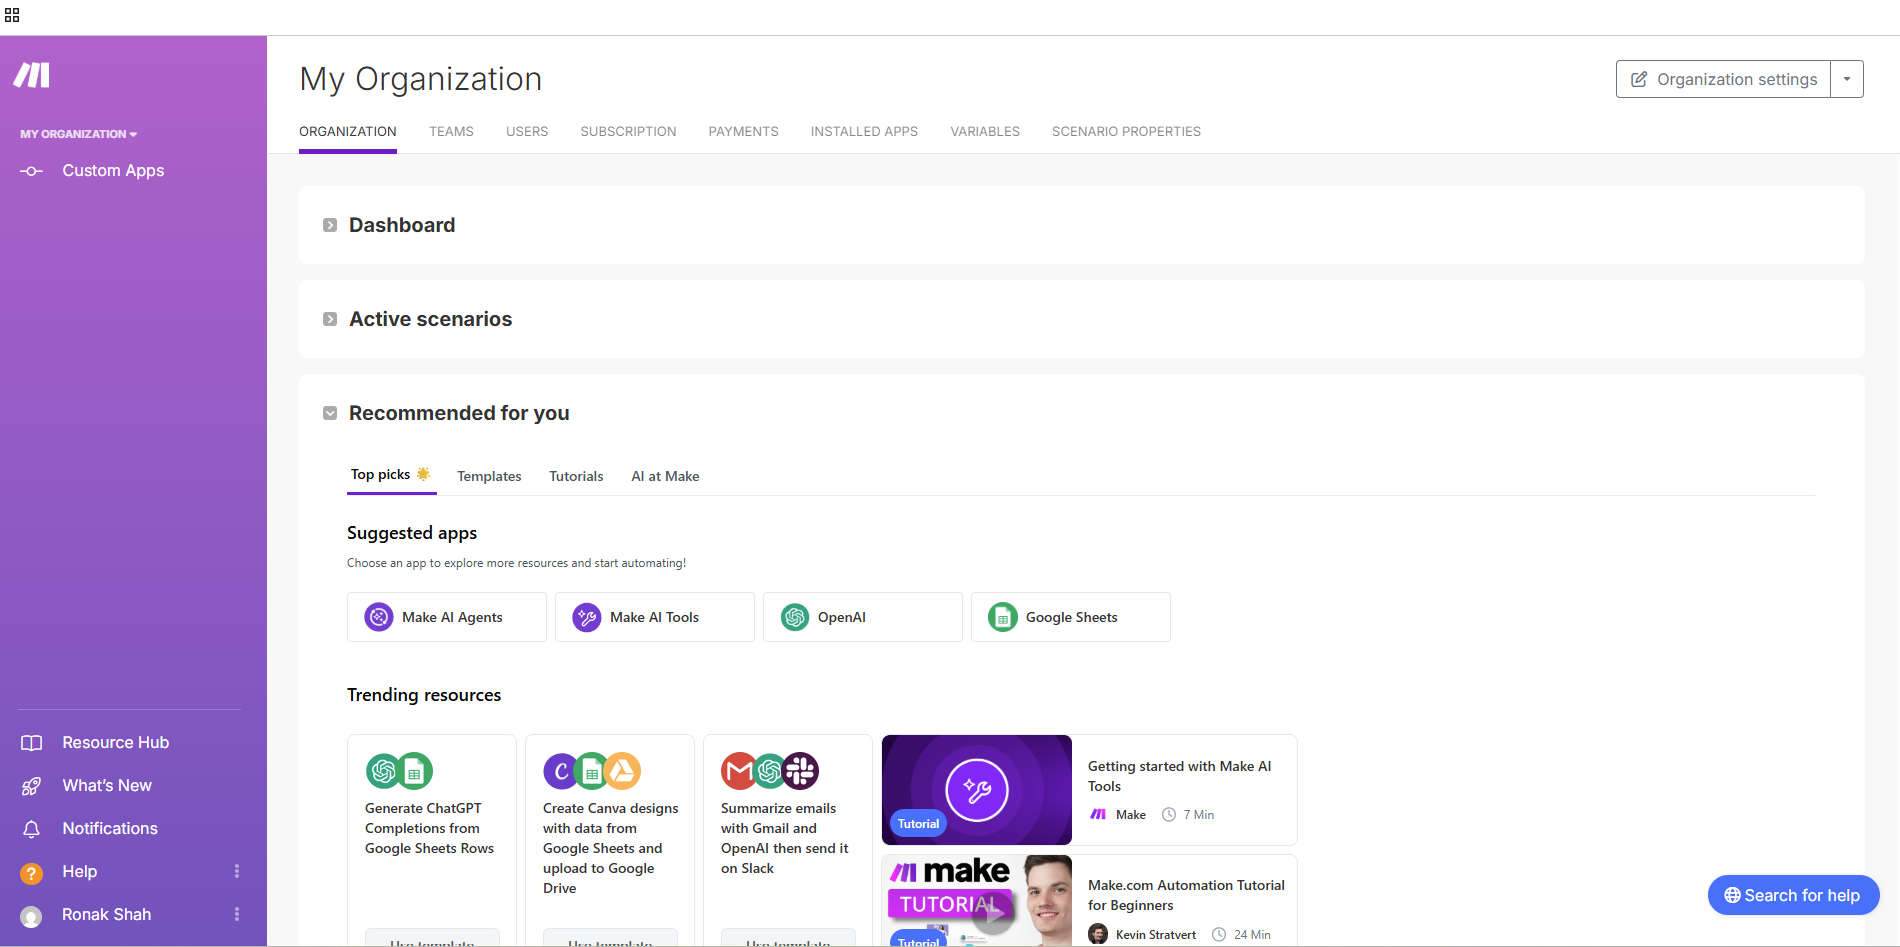Click the globe icon in Search for help

point(1733,895)
